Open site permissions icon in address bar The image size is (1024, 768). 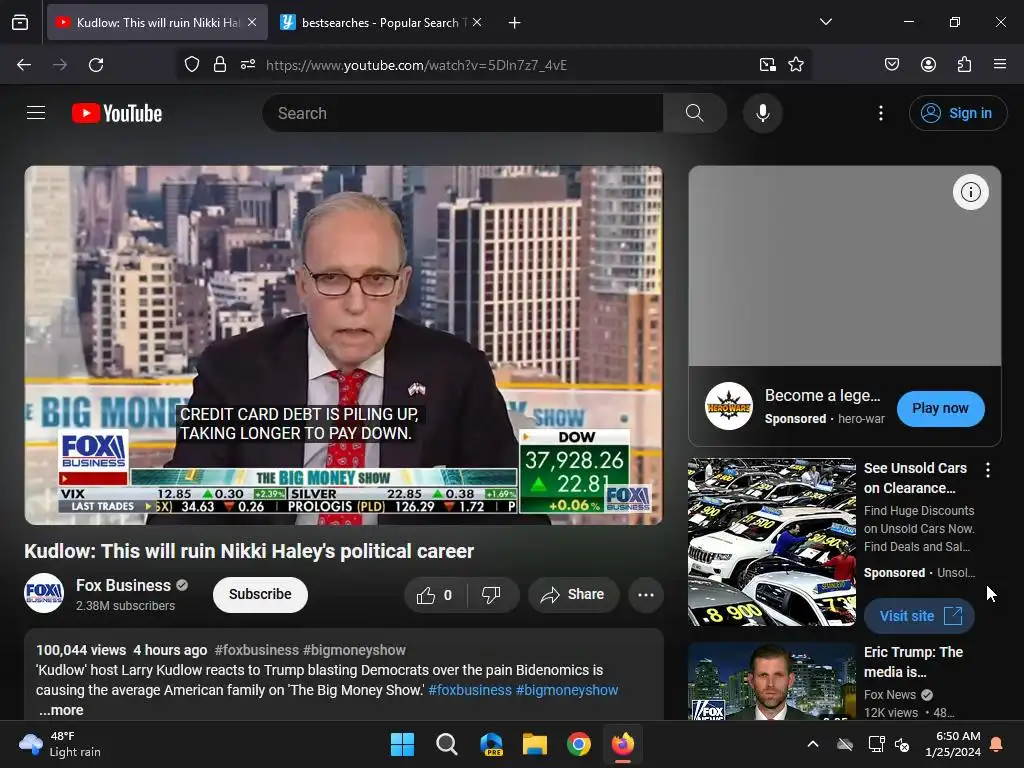coord(248,65)
